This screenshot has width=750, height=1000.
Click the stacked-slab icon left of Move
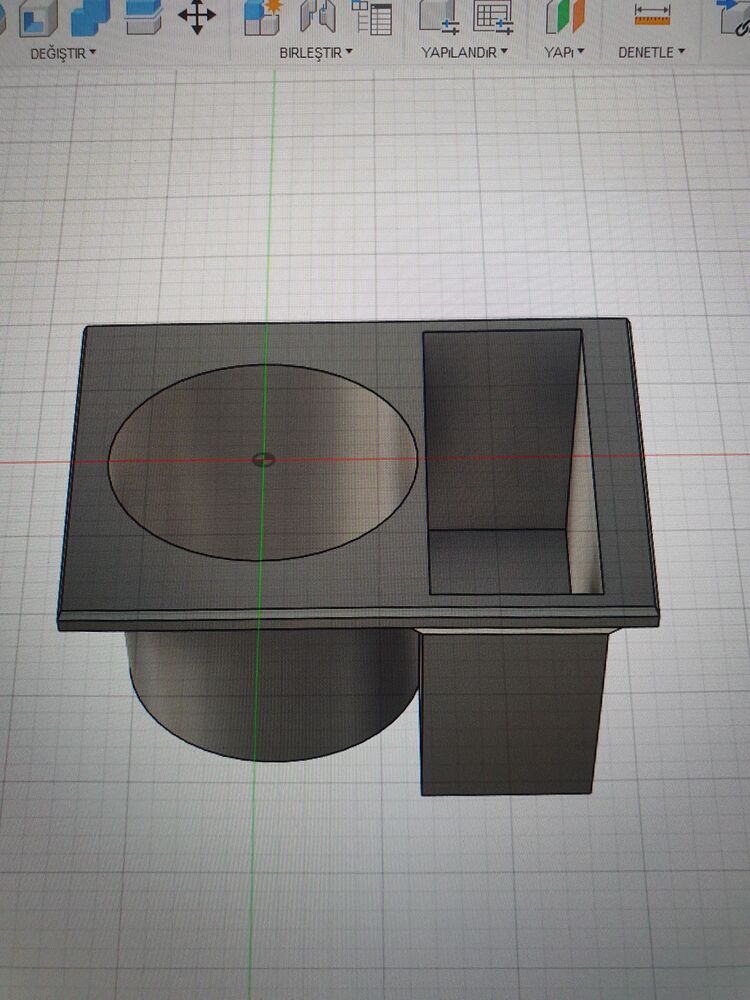(143, 17)
